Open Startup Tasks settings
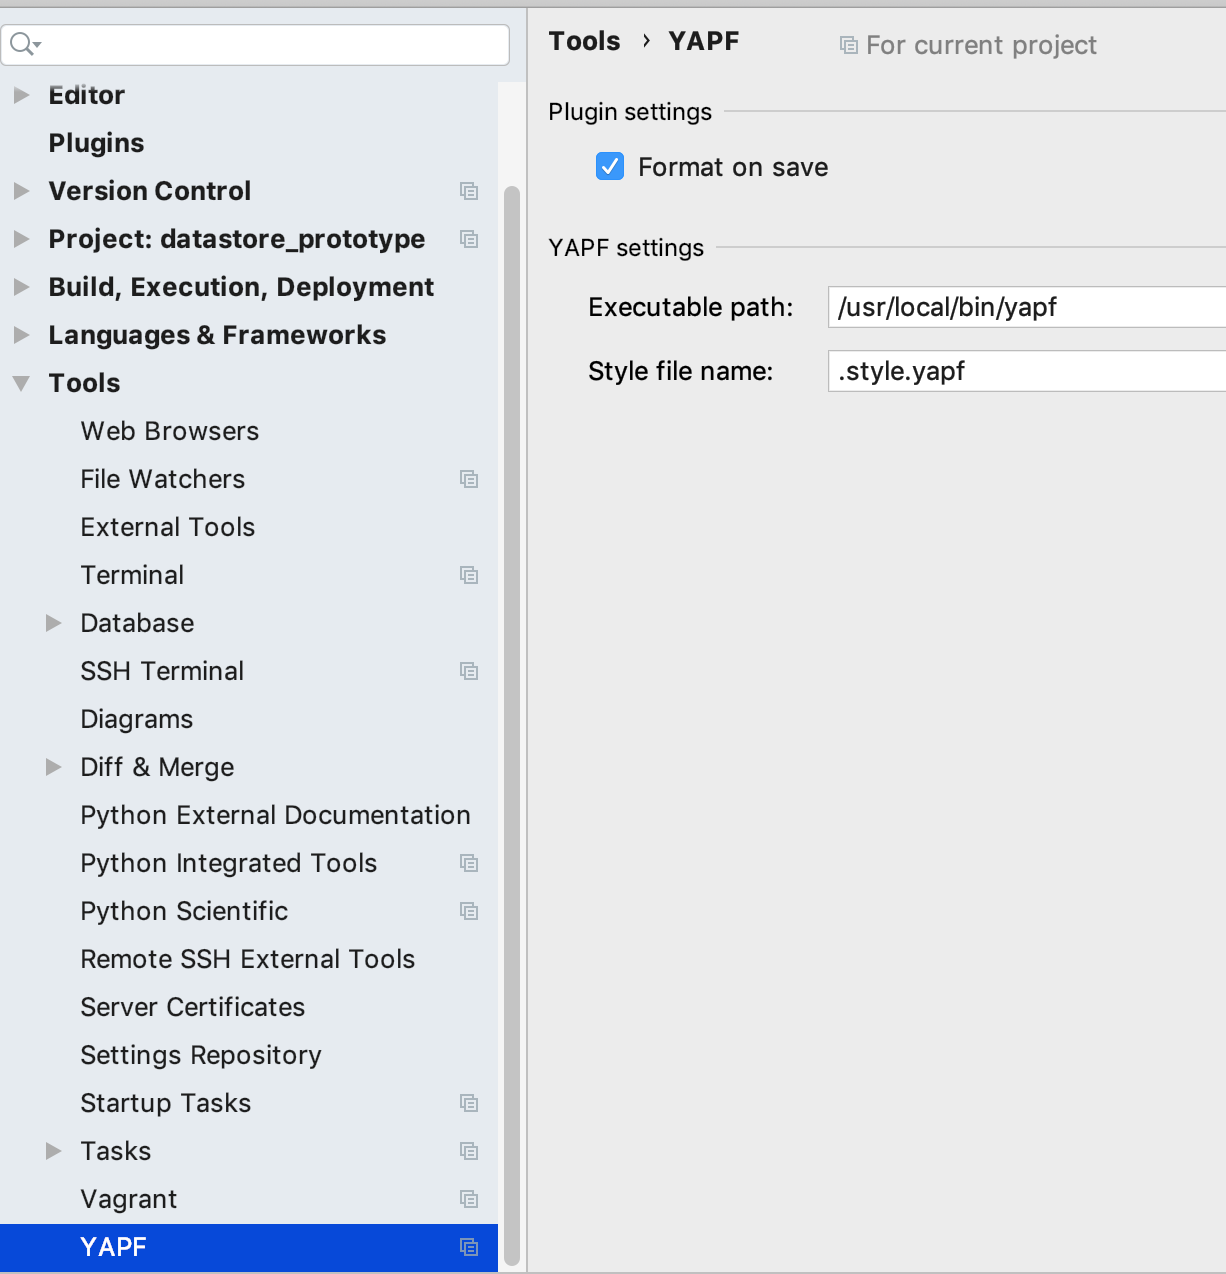 point(166,1103)
